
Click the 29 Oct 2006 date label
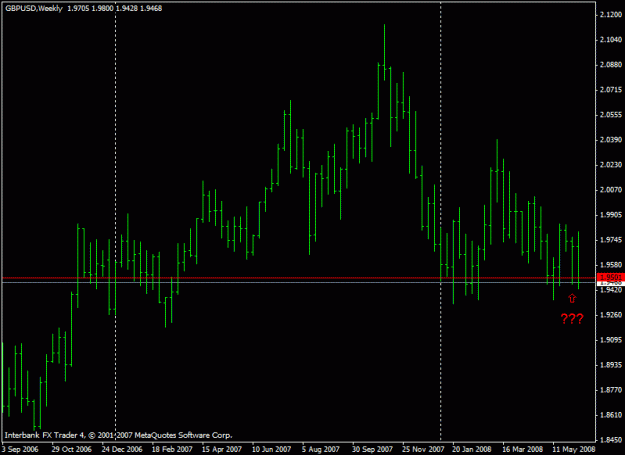(72, 449)
